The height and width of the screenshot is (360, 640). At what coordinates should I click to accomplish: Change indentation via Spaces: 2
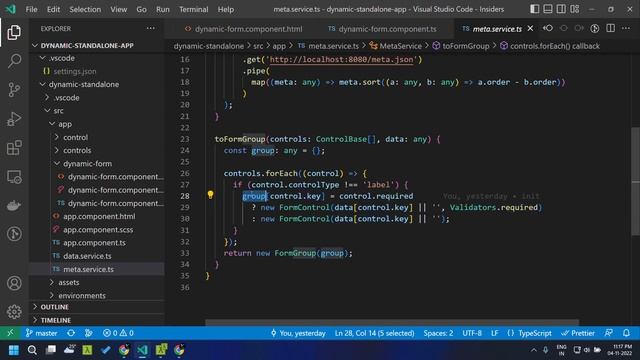pyautogui.click(x=438, y=333)
